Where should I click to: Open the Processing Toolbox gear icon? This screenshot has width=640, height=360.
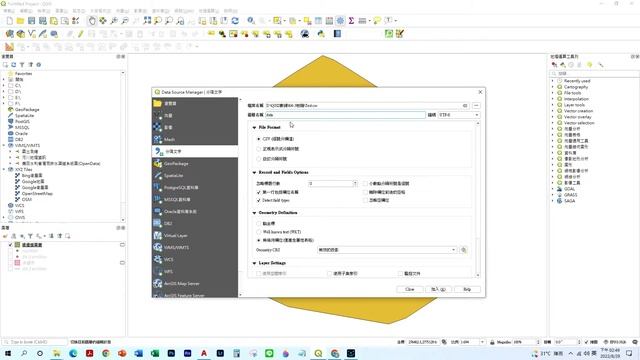point(340,20)
